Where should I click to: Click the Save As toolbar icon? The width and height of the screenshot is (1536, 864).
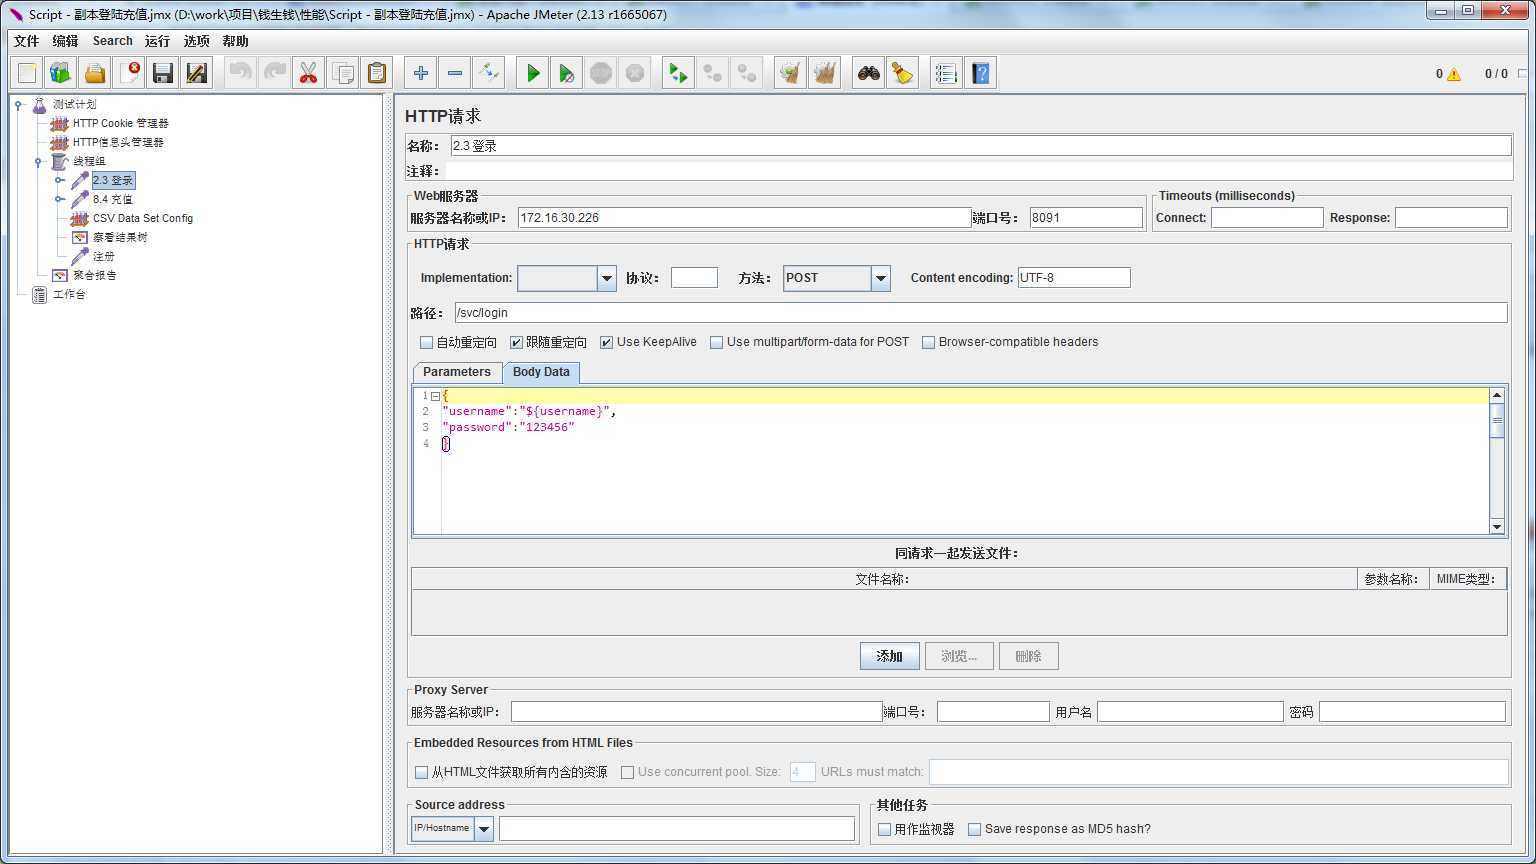[197, 73]
